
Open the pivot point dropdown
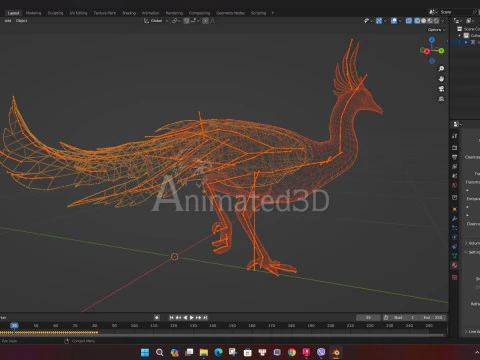point(176,21)
